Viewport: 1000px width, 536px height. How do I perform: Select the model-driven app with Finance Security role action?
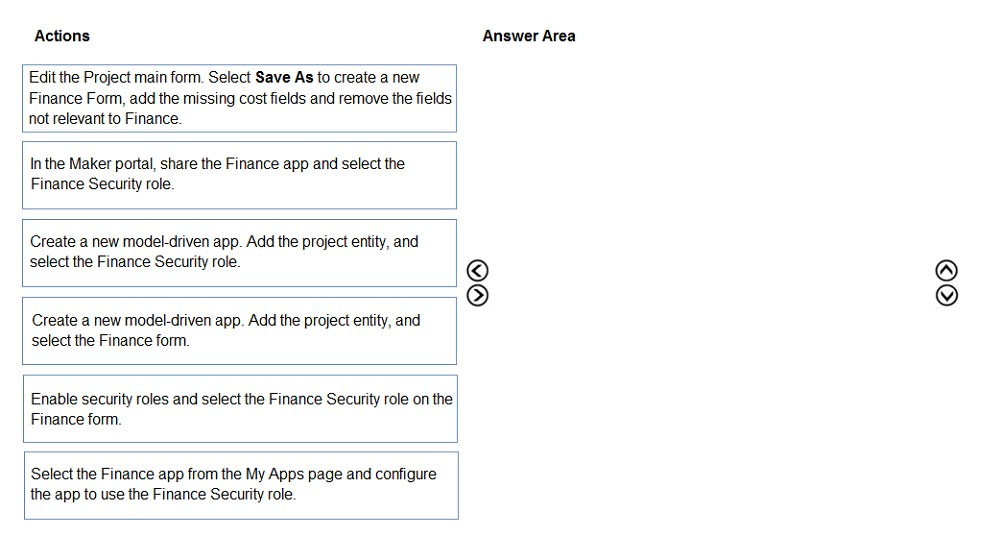coord(239,253)
